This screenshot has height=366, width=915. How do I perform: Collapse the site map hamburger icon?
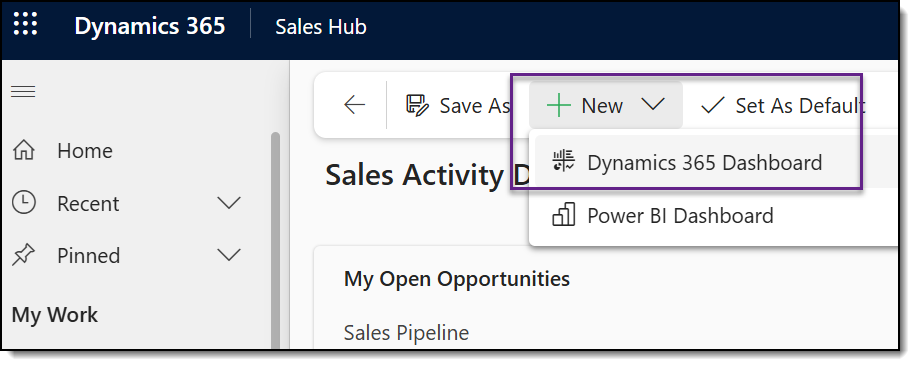(23, 92)
